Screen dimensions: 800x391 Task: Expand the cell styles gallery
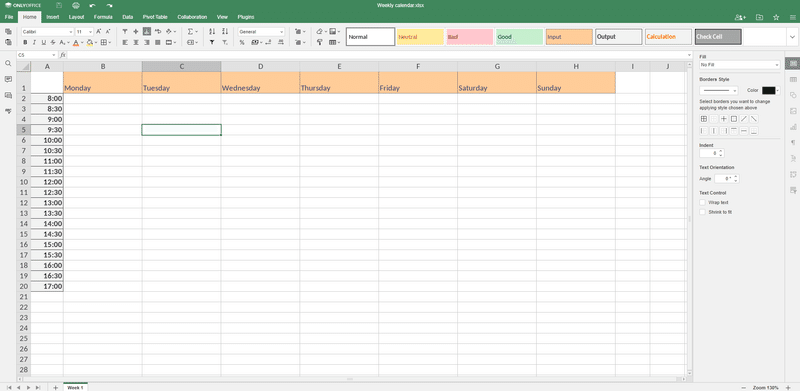pos(792,37)
